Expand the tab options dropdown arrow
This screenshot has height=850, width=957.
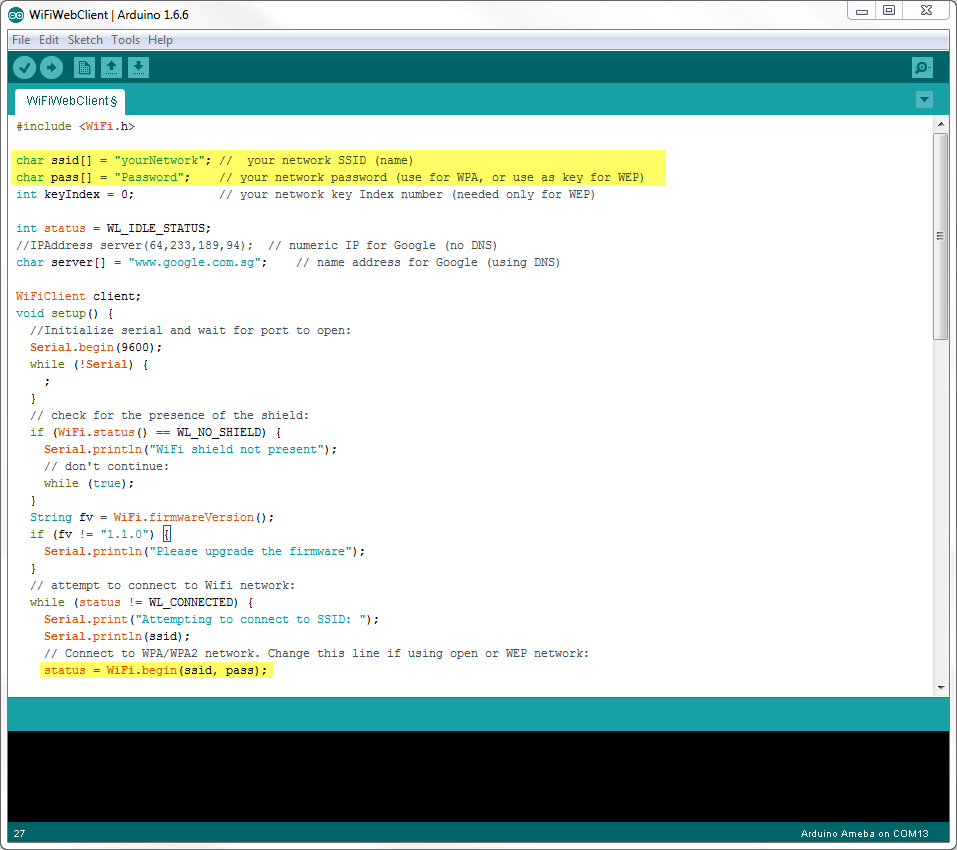point(924,100)
